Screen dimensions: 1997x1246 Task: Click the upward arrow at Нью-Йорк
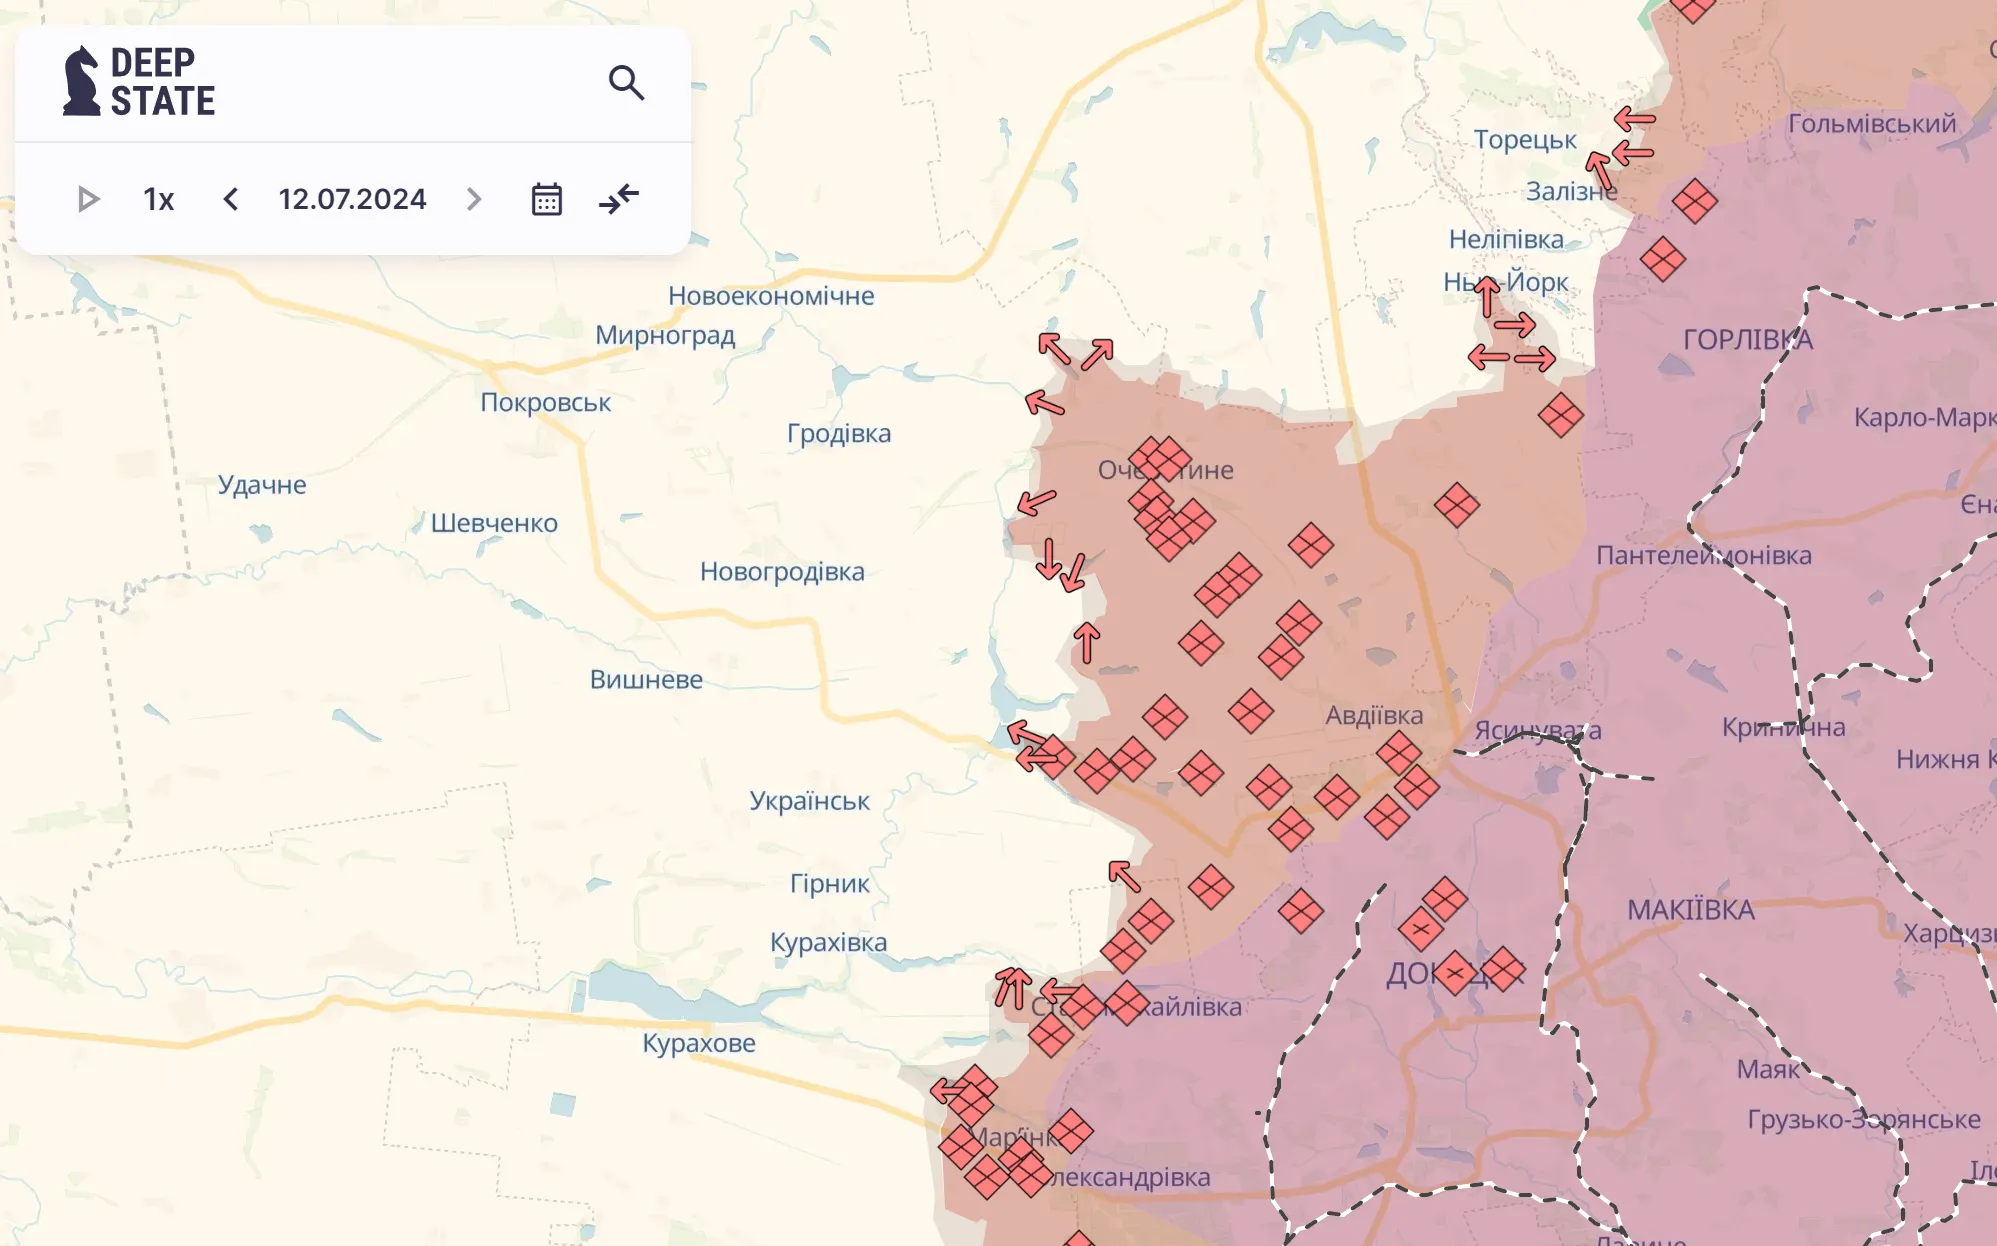click(1487, 297)
